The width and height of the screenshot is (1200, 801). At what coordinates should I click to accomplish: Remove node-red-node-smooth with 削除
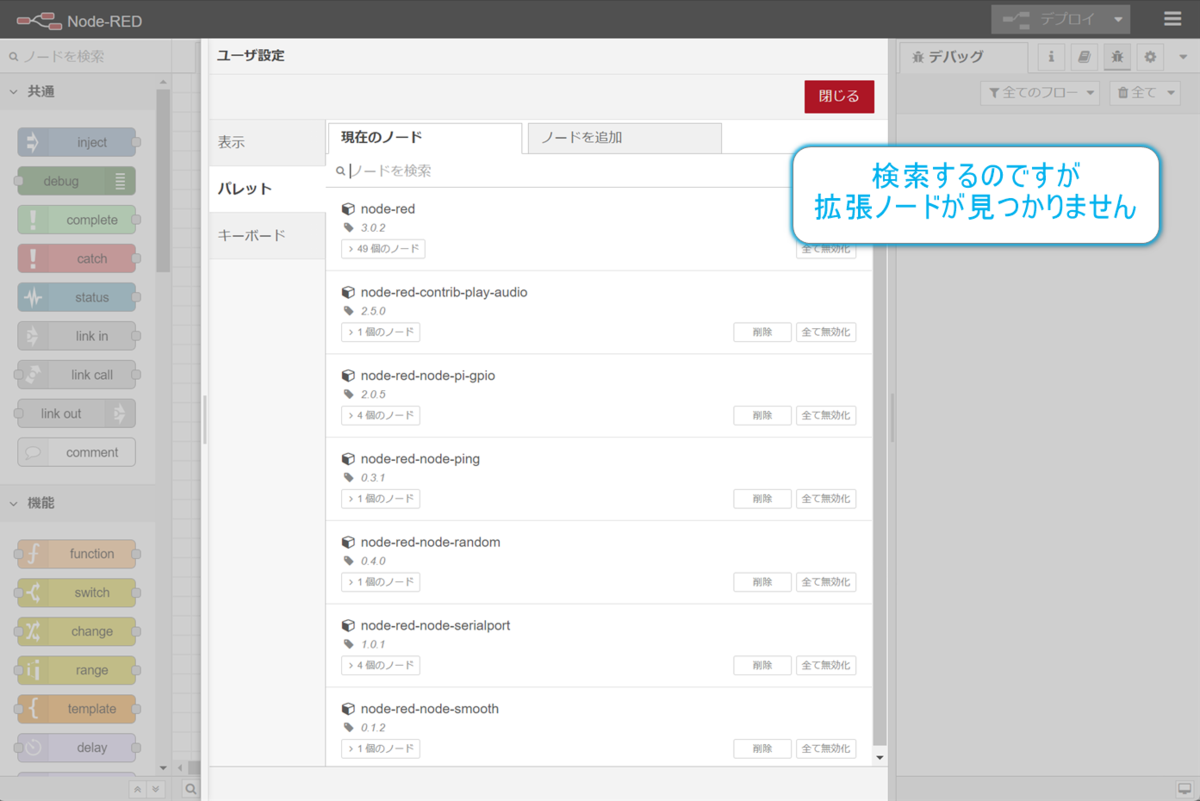(762, 748)
